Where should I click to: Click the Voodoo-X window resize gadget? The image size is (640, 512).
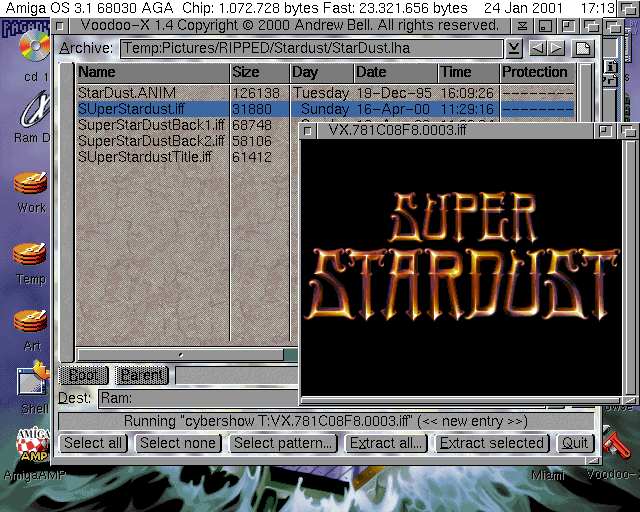[x=593, y=461]
